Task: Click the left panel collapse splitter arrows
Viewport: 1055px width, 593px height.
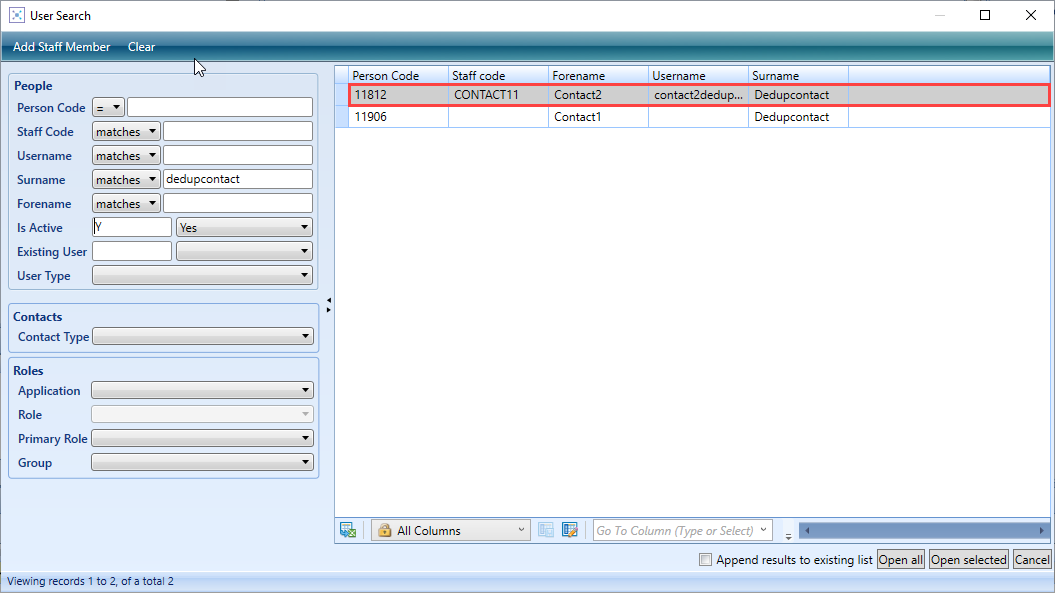Action: [x=328, y=304]
